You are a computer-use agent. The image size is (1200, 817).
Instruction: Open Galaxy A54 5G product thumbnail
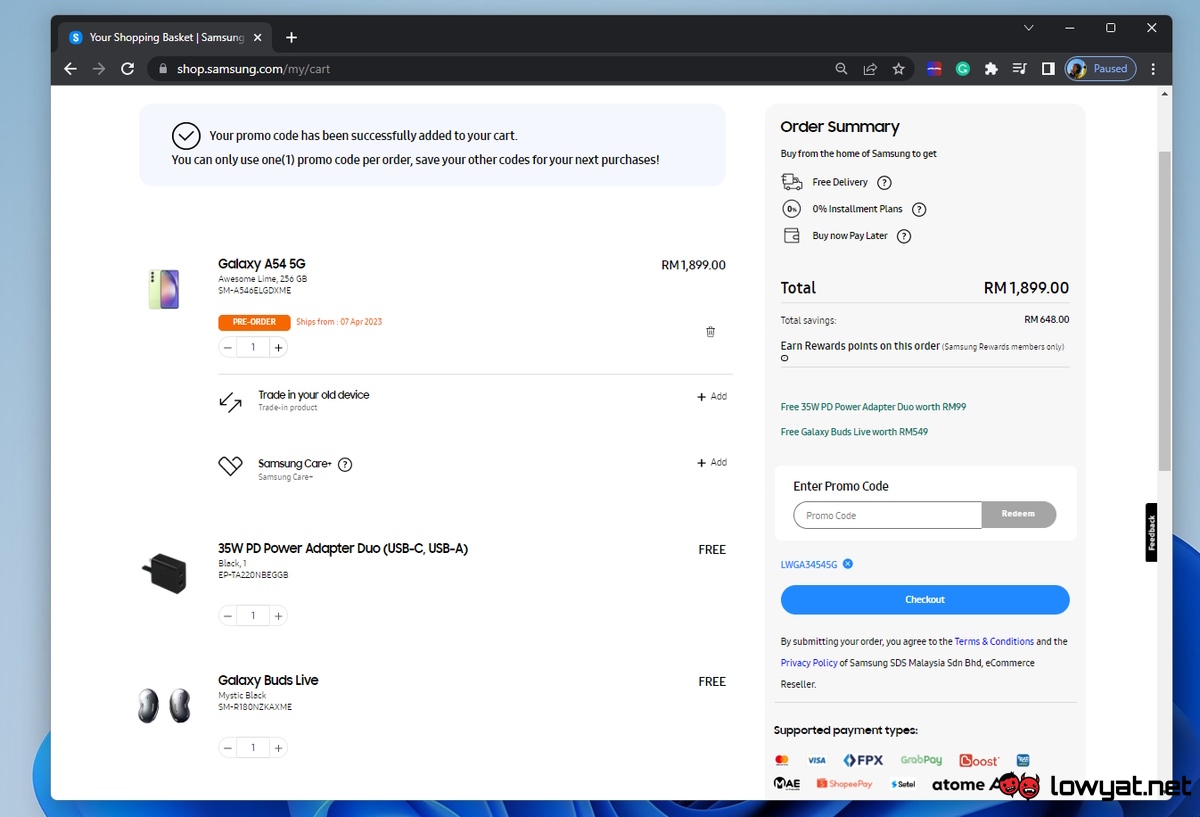tap(163, 289)
